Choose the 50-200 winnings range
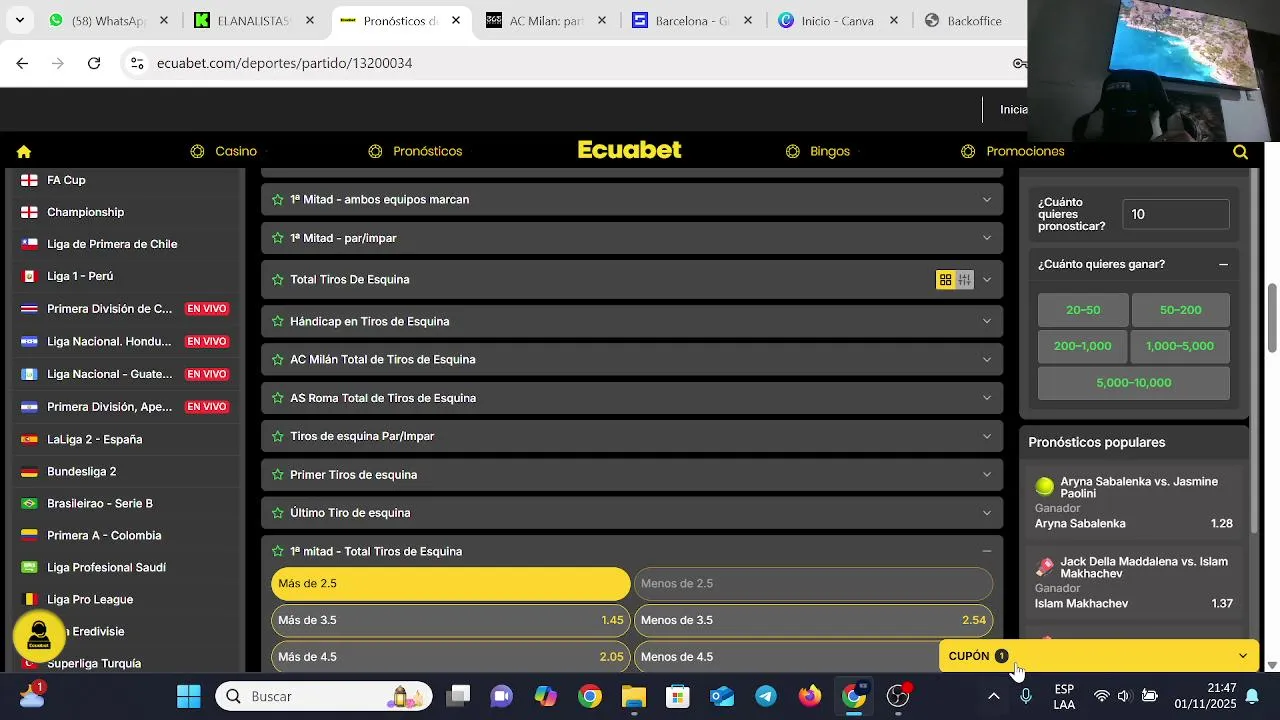 (x=1181, y=310)
